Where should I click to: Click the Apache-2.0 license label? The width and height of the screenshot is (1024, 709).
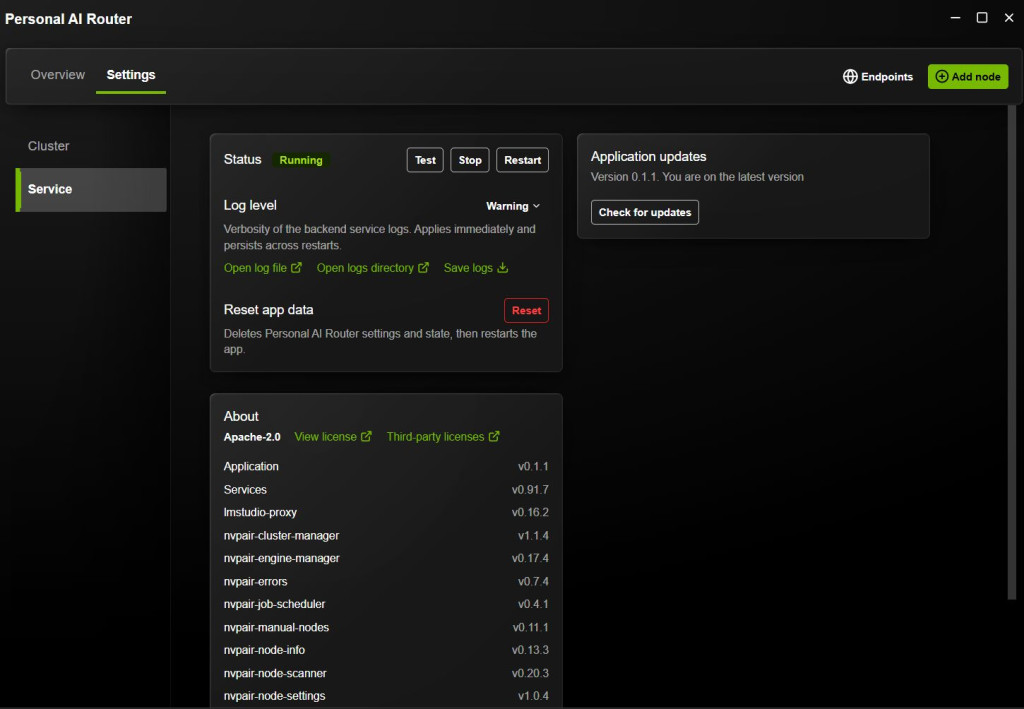[x=252, y=437]
